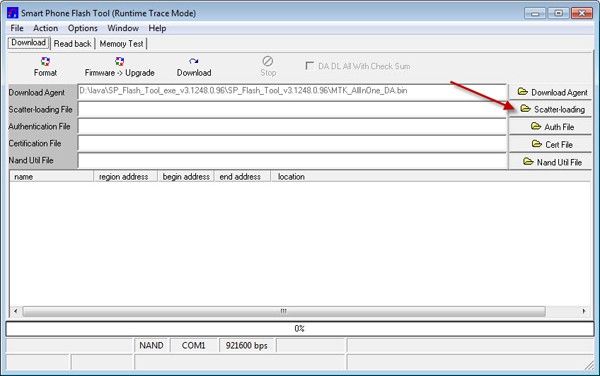600x376 pixels.
Task: Switch to the Memory Test tab
Action: (121, 44)
